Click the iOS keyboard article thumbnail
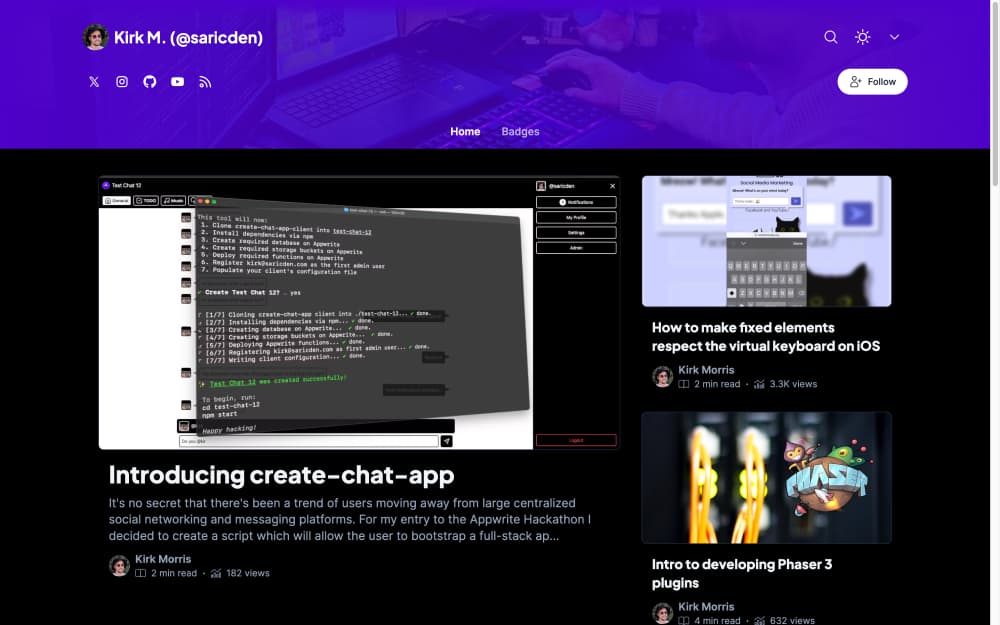Viewport: 1000px width, 625px height. tap(766, 241)
